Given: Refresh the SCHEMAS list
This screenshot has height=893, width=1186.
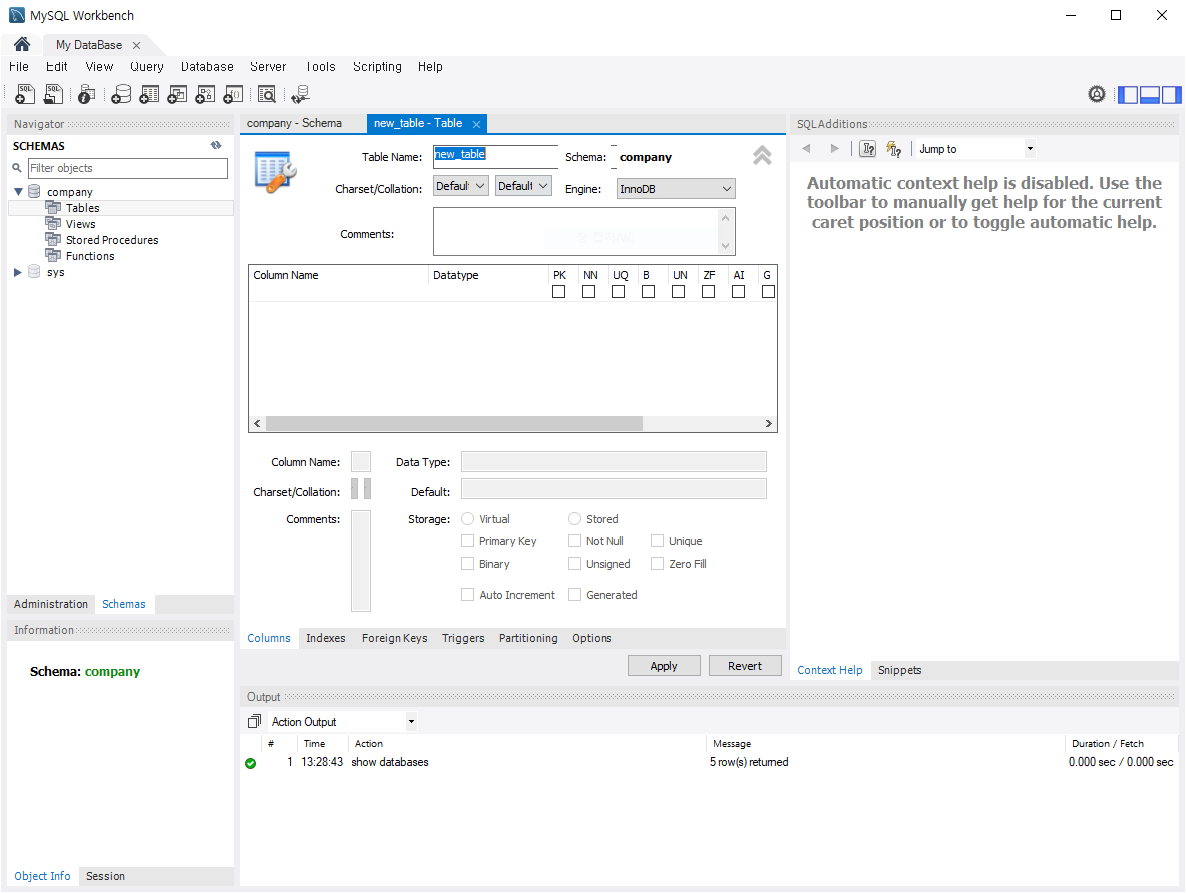Looking at the screenshot, I should (x=216, y=145).
